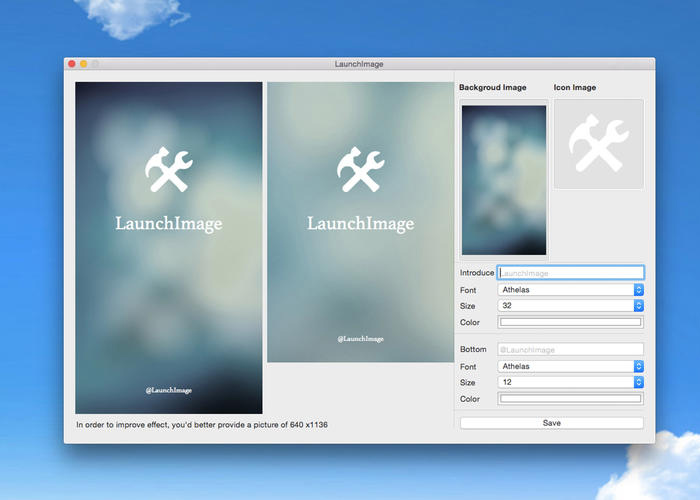Click the LaunchImage title in left preview

click(168, 224)
